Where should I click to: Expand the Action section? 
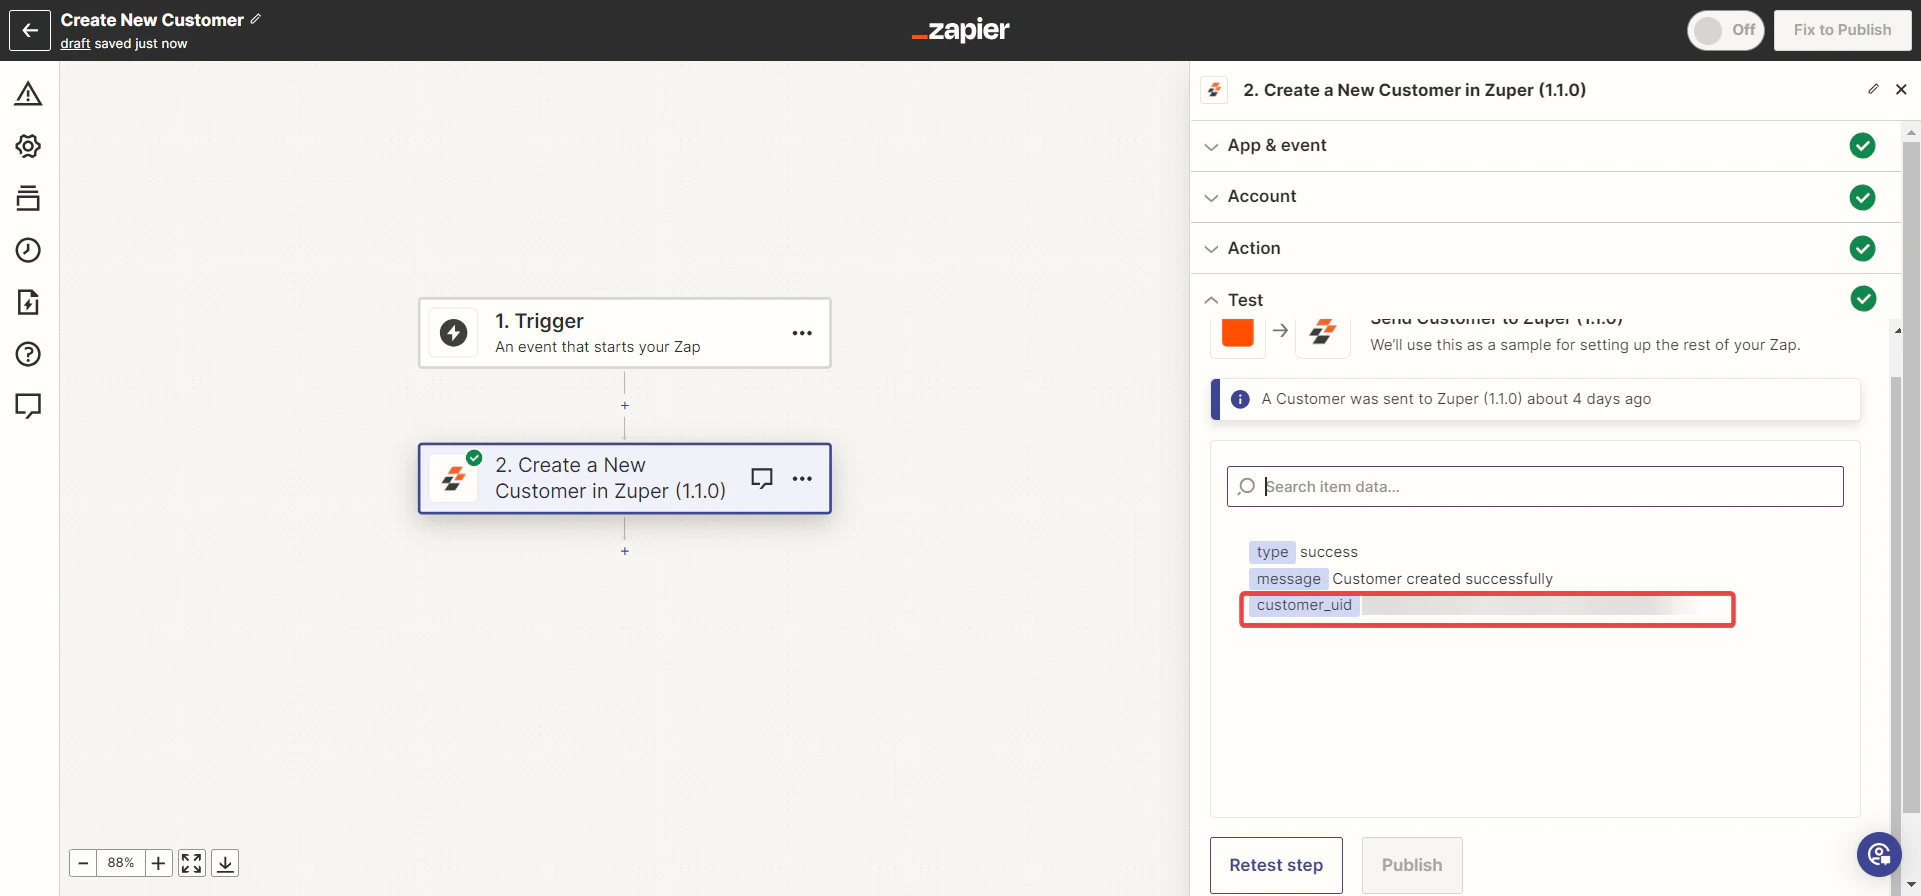1546,248
